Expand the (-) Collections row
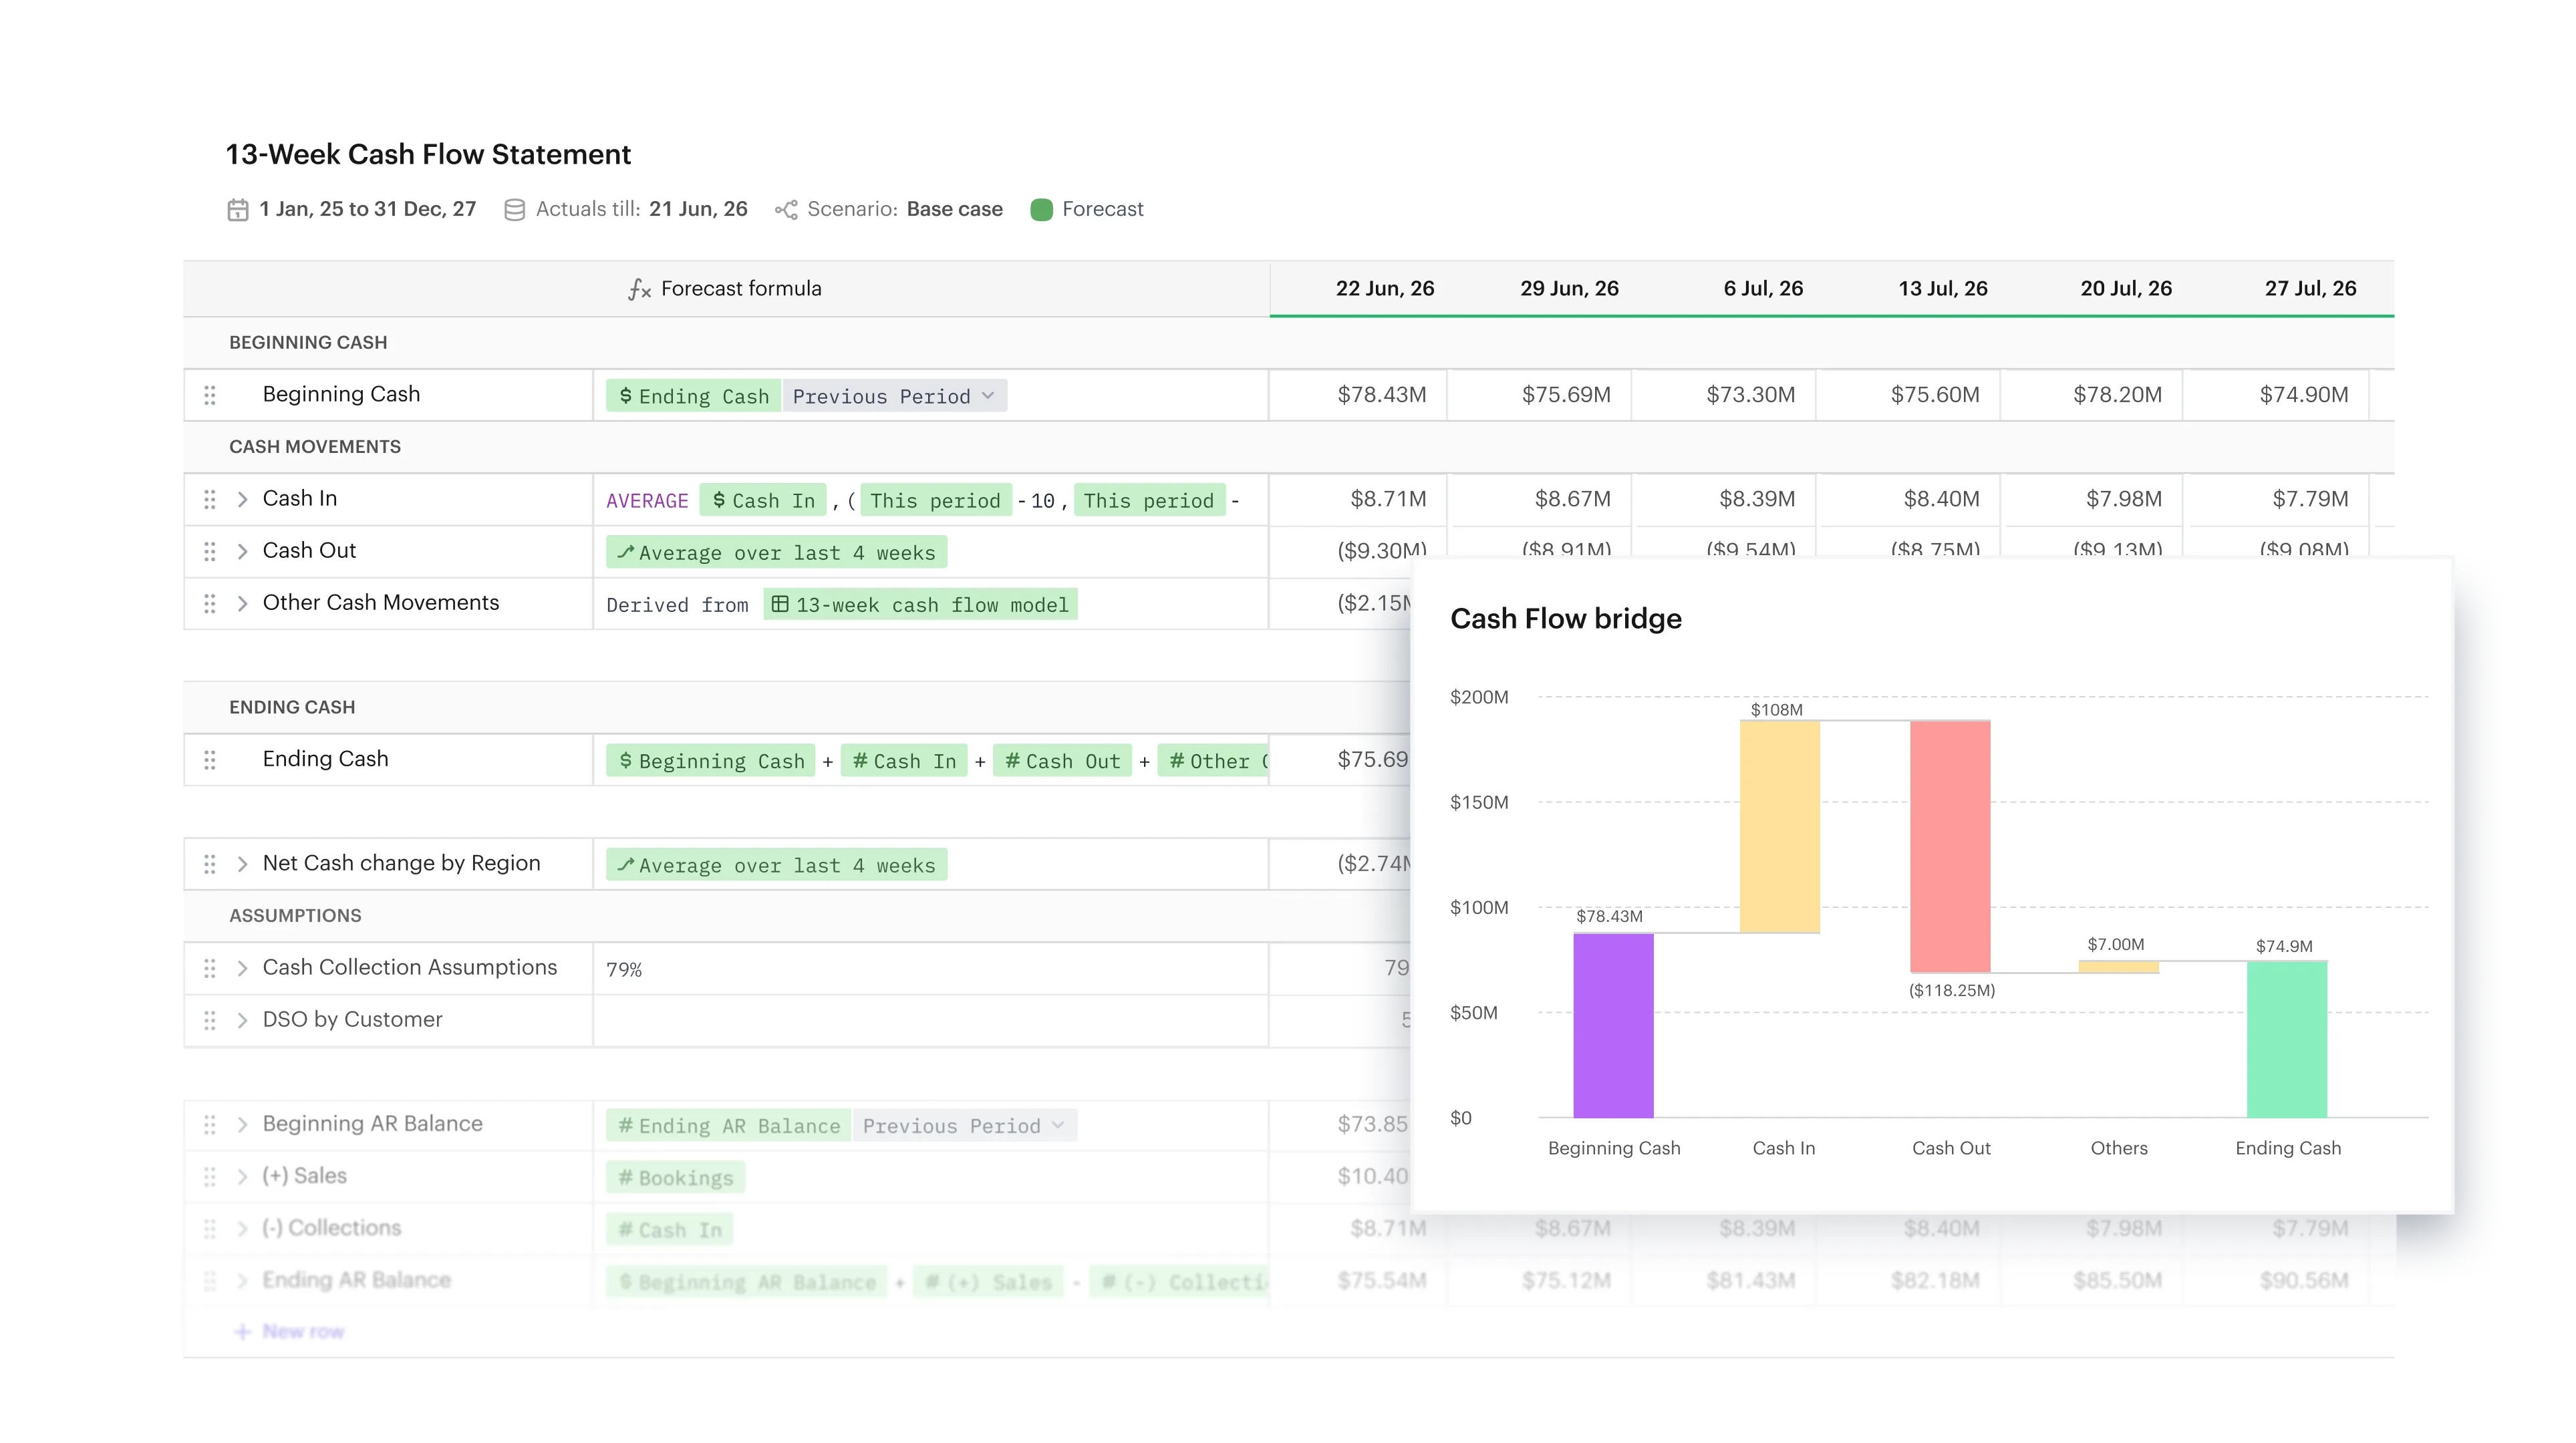The height and width of the screenshot is (1443, 2576). (242, 1228)
